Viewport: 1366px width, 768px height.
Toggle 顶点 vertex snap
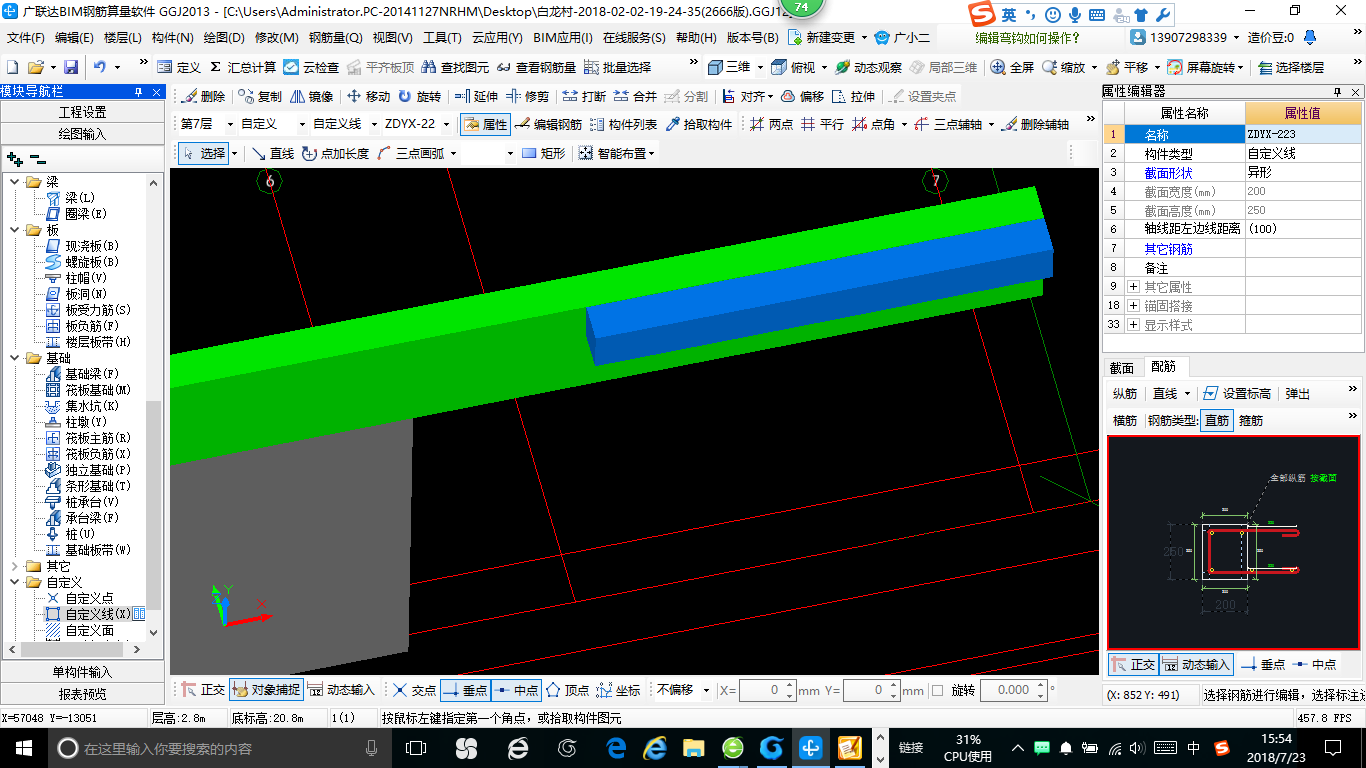coord(567,690)
